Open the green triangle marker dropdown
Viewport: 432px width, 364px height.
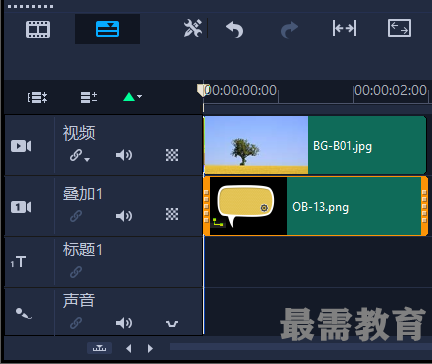(x=132, y=97)
